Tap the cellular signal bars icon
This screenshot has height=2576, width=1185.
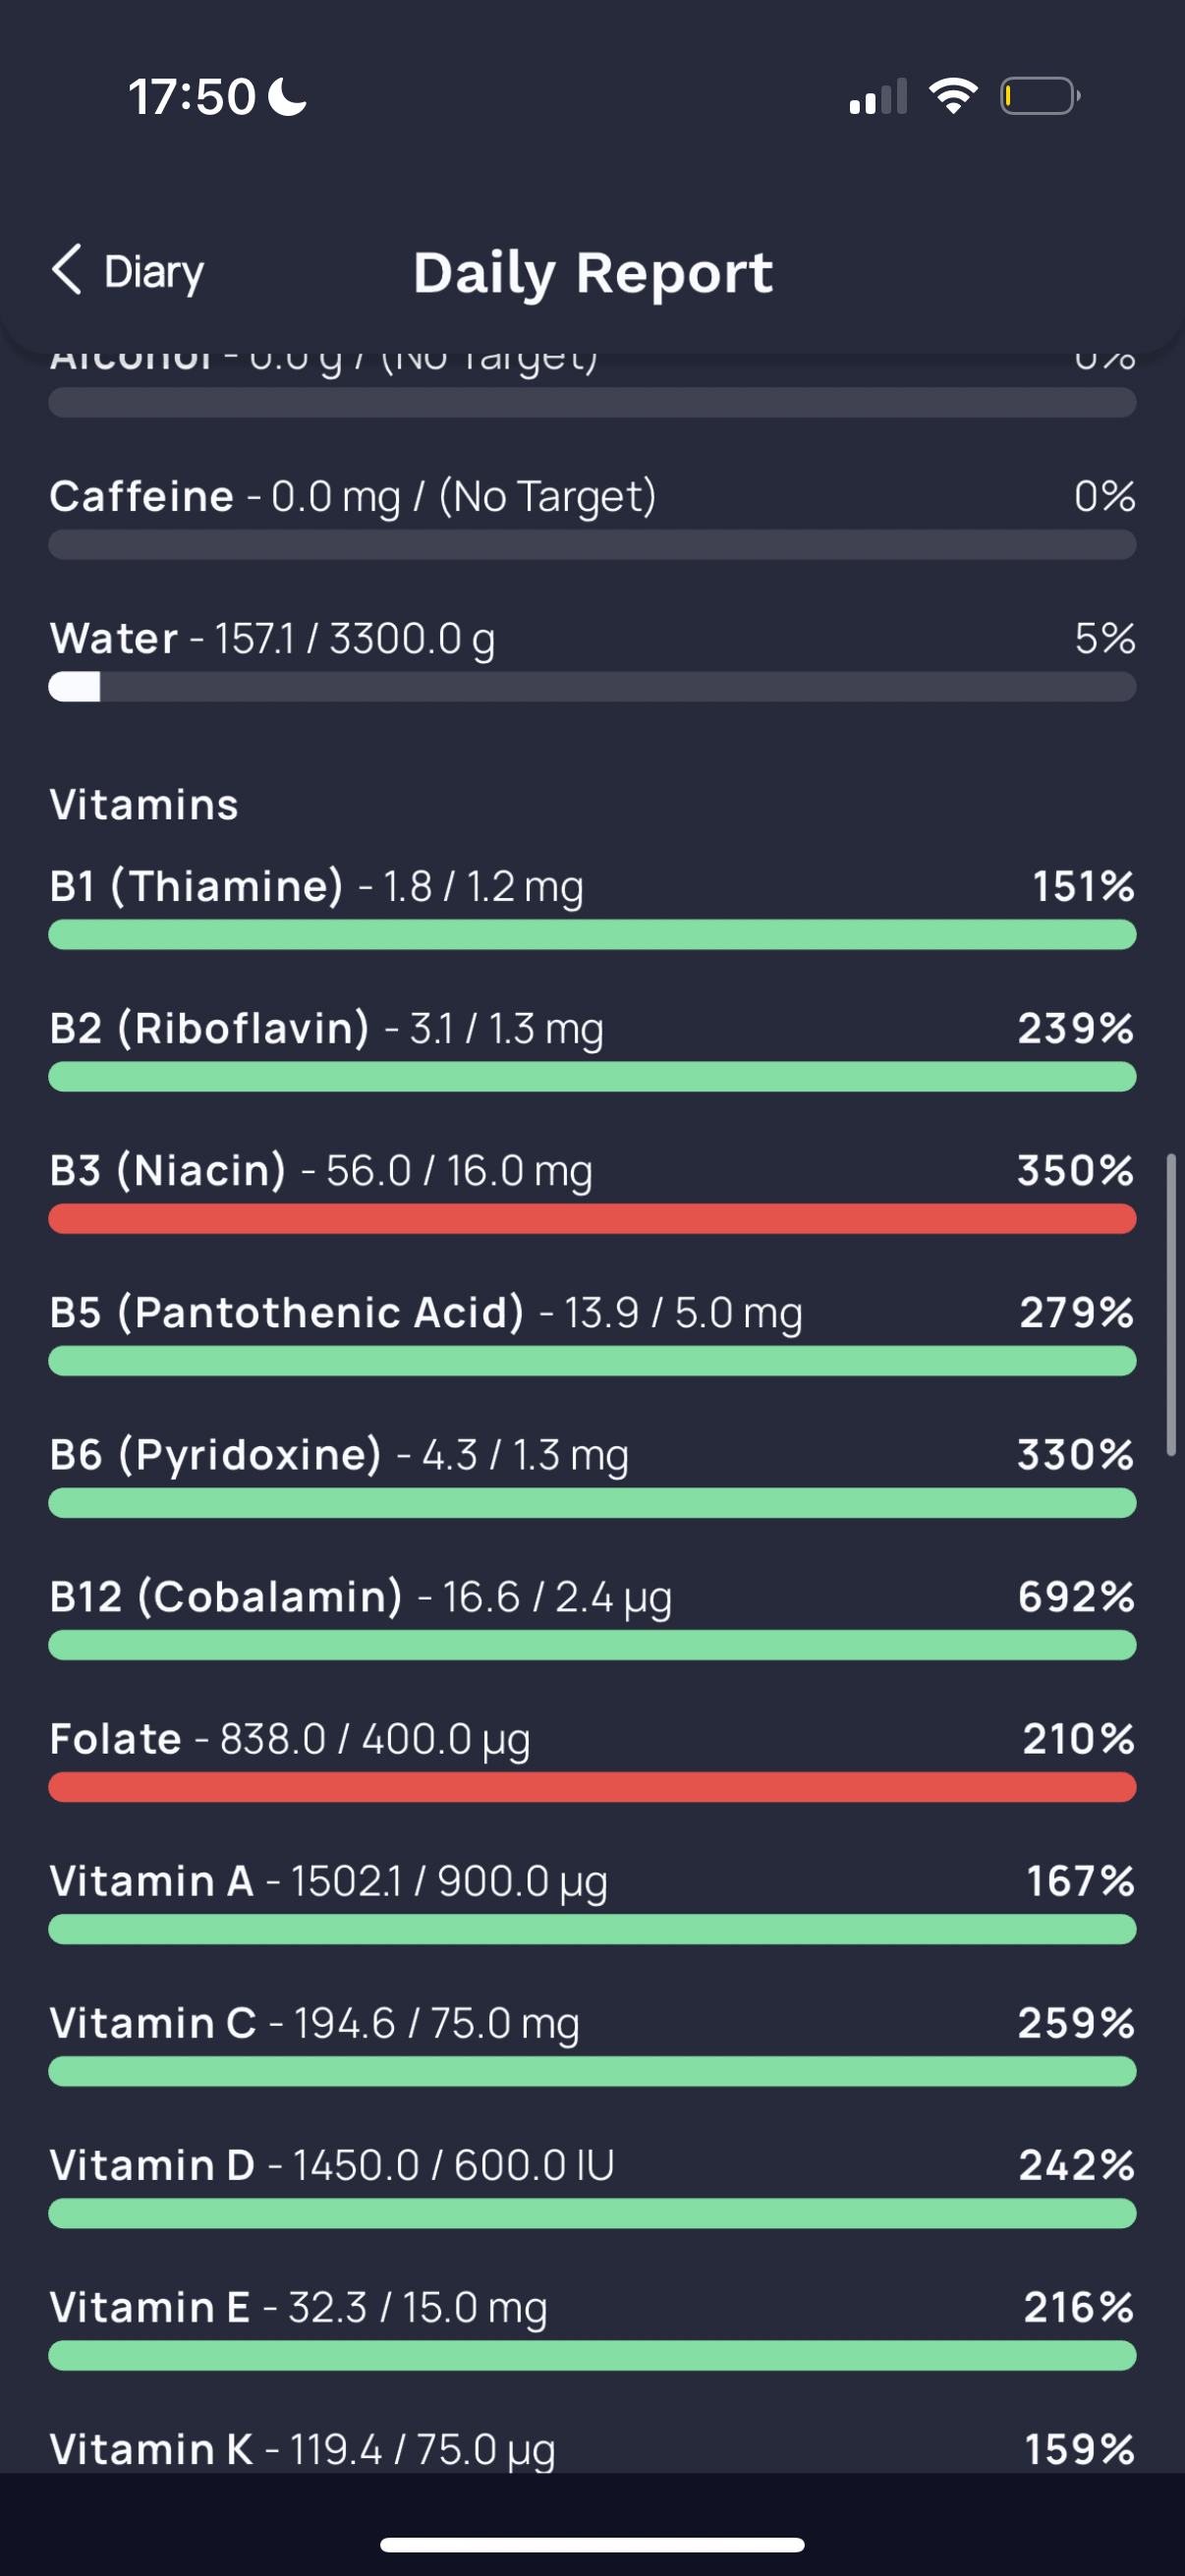(x=878, y=96)
